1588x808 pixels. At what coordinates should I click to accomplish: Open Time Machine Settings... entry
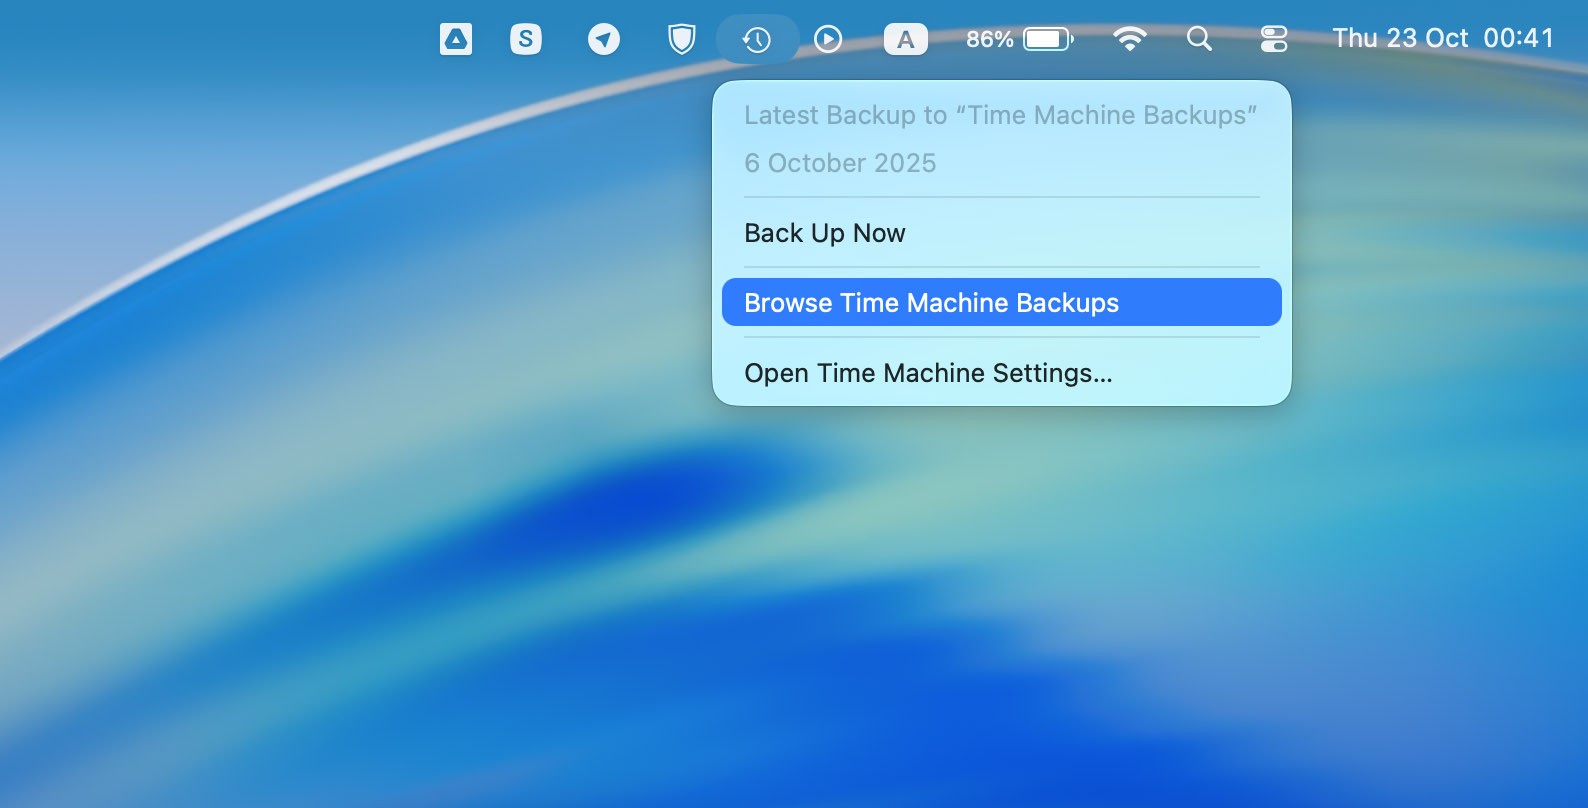coord(928,373)
